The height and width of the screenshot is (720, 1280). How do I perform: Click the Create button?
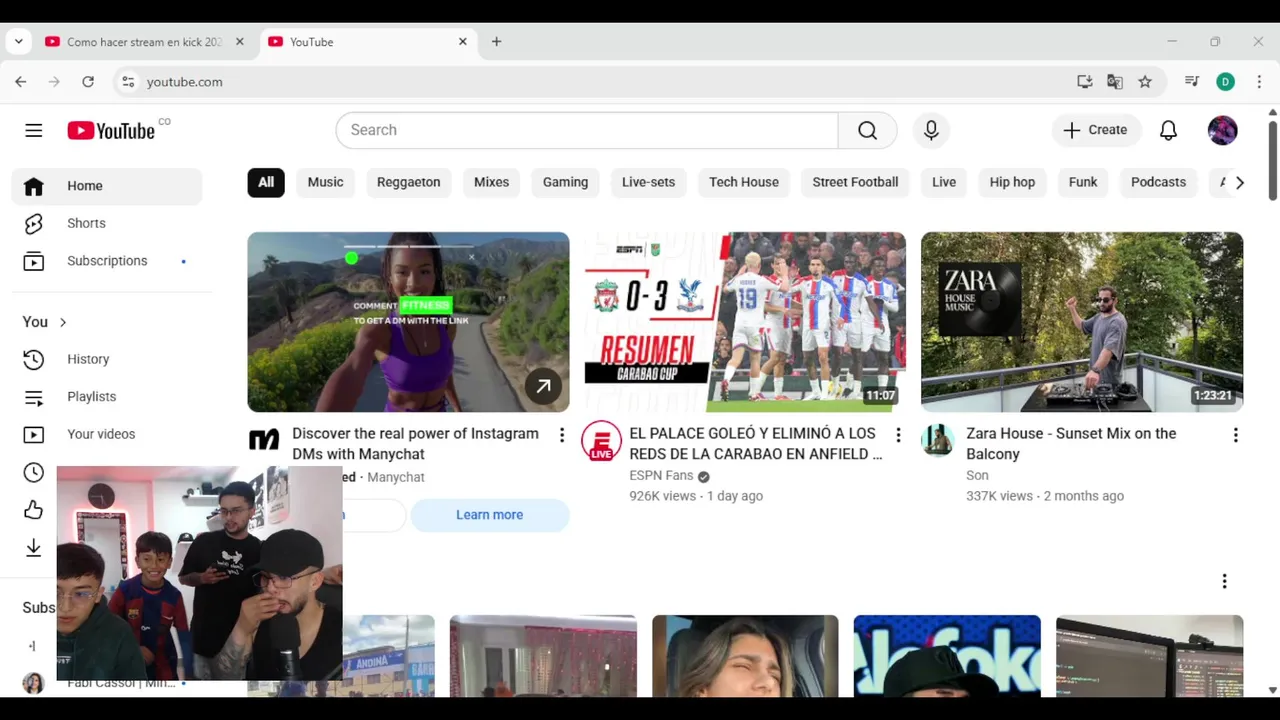(1096, 130)
